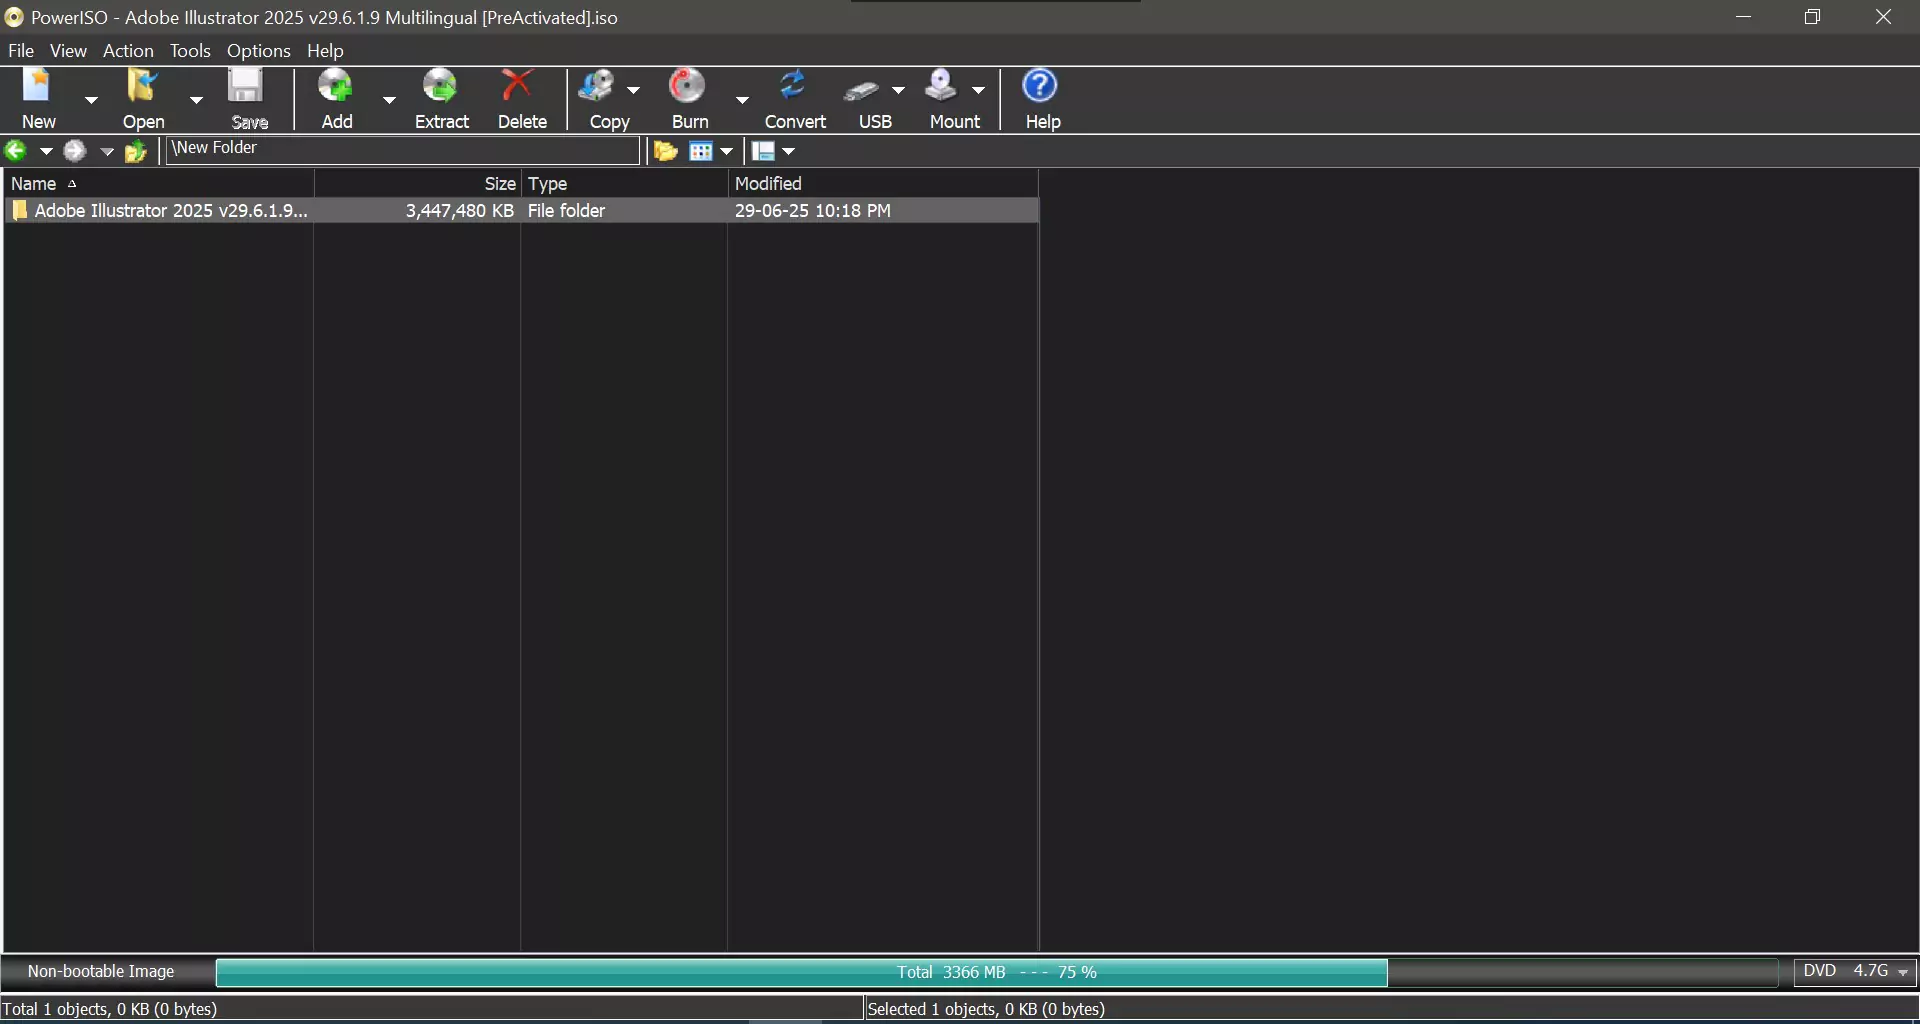Sort by the Type column header
This screenshot has width=1920, height=1024.
click(624, 184)
